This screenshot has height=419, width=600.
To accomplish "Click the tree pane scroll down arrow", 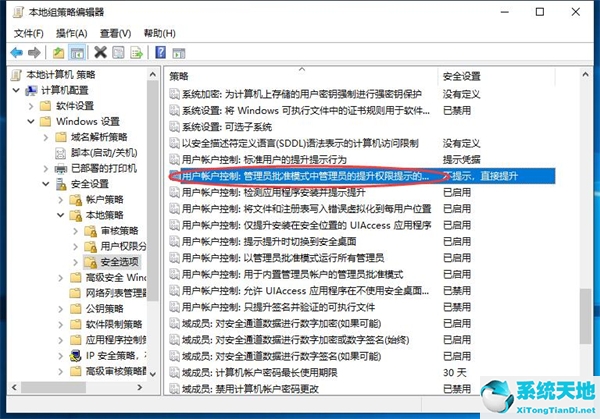I will pyautogui.click(x=153, y=374).
